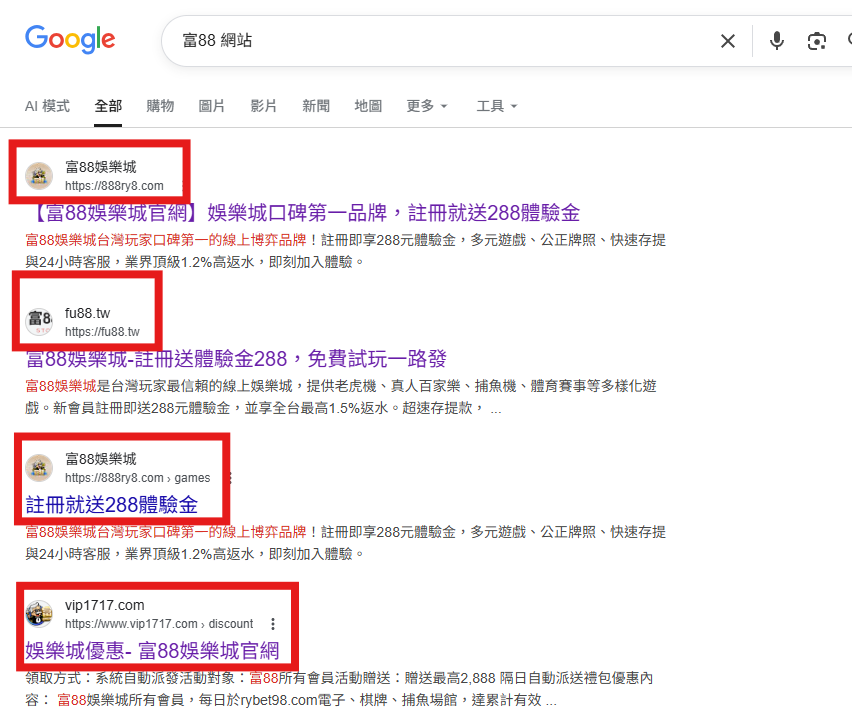The height and width of the screenshot is (713, 852).
Task: Focus the search field containing 富88 網站
Action: (435, 41)
